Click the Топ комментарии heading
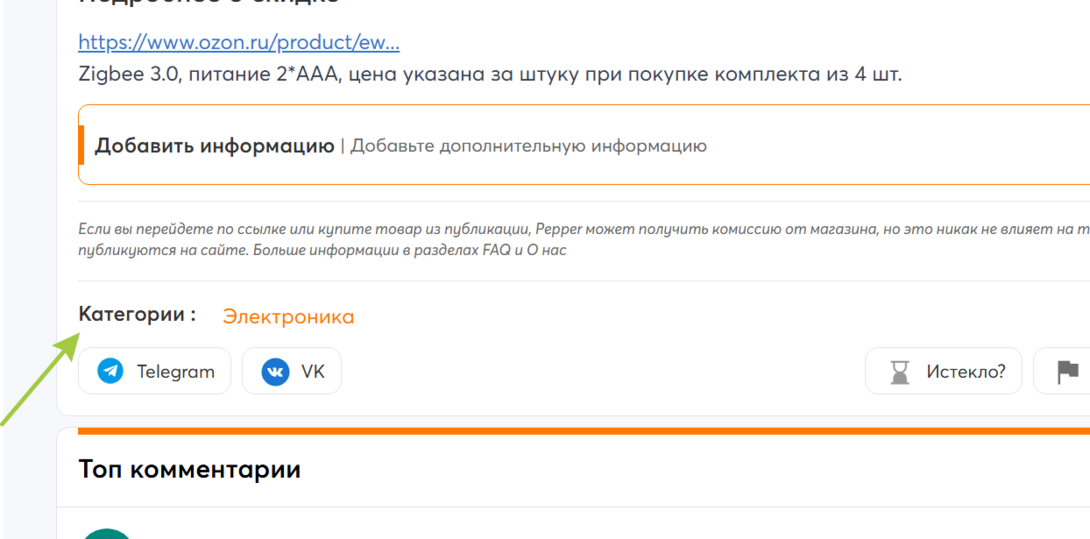 [189, 469]
